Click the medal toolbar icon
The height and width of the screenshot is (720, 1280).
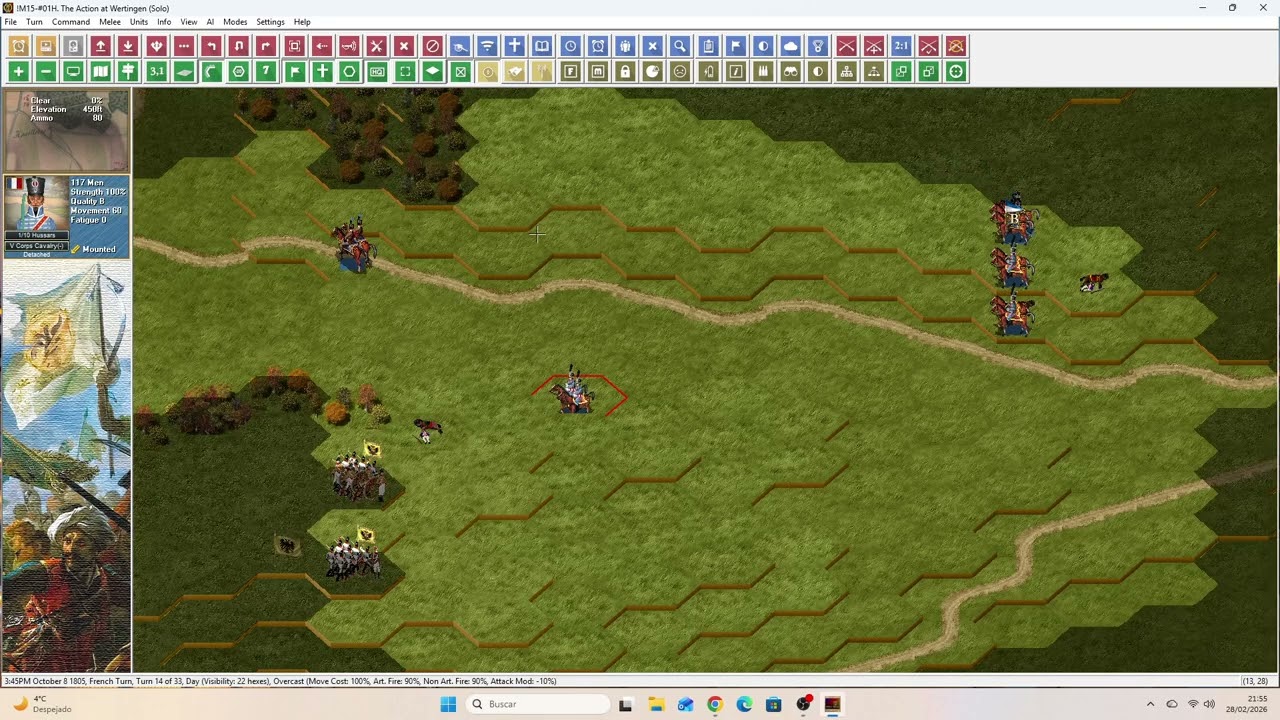[818, 46]
